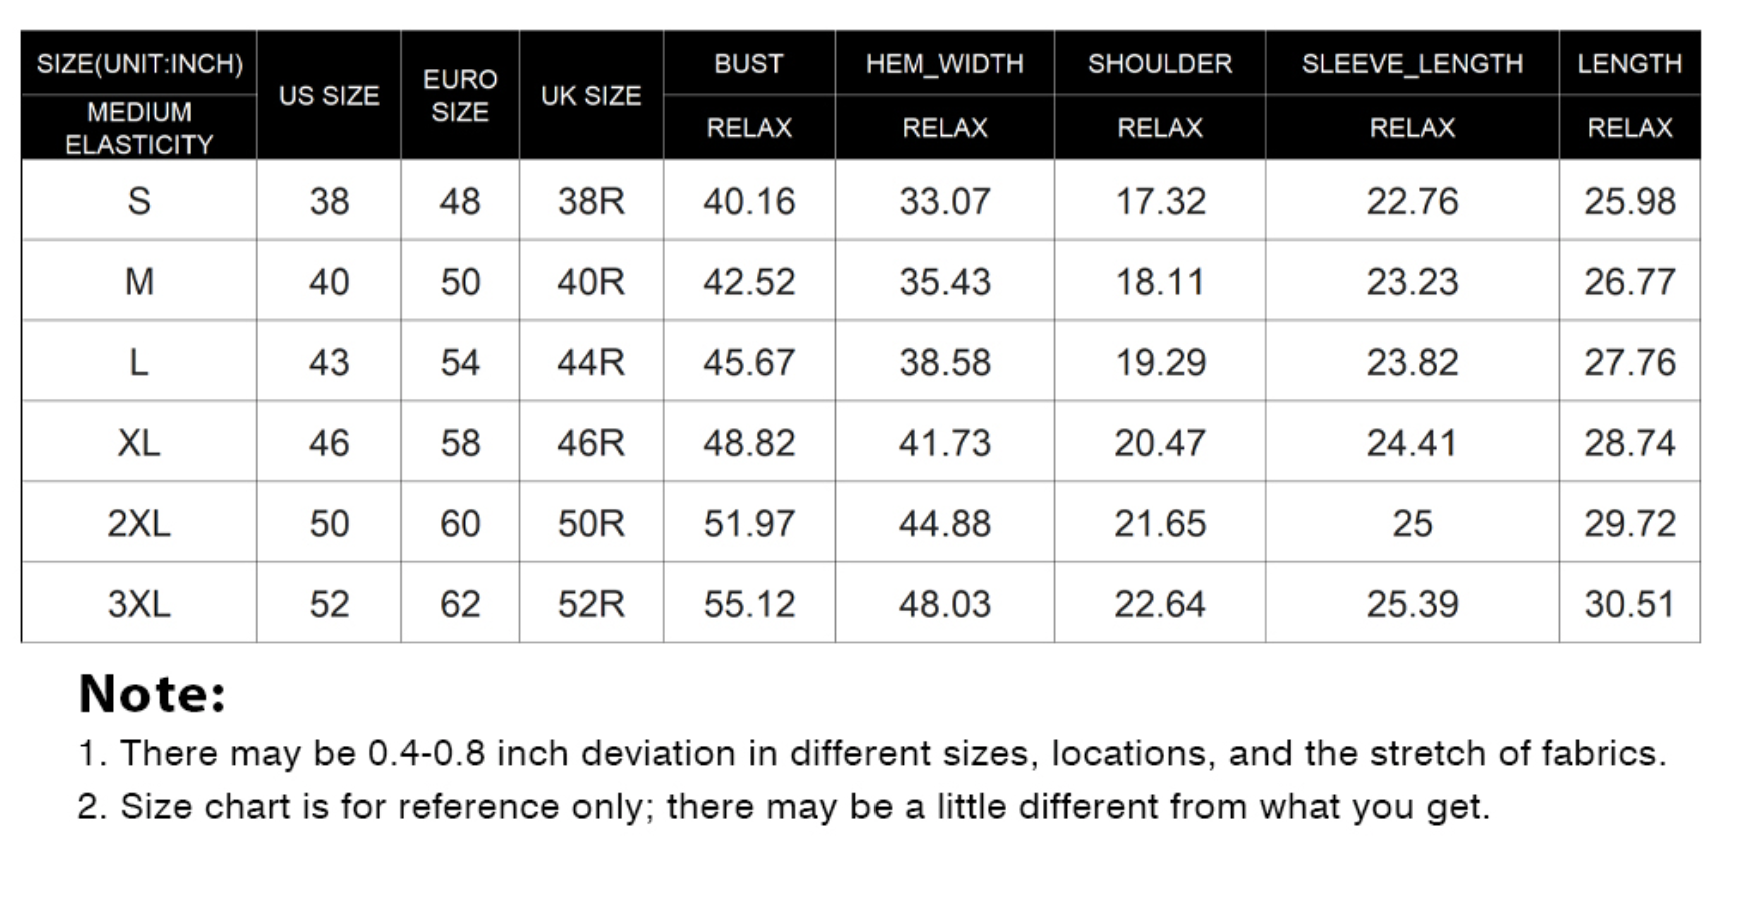Click the hem width value 41.73
This screenshot has width=1744, height=898.
(x=944, y=443)
